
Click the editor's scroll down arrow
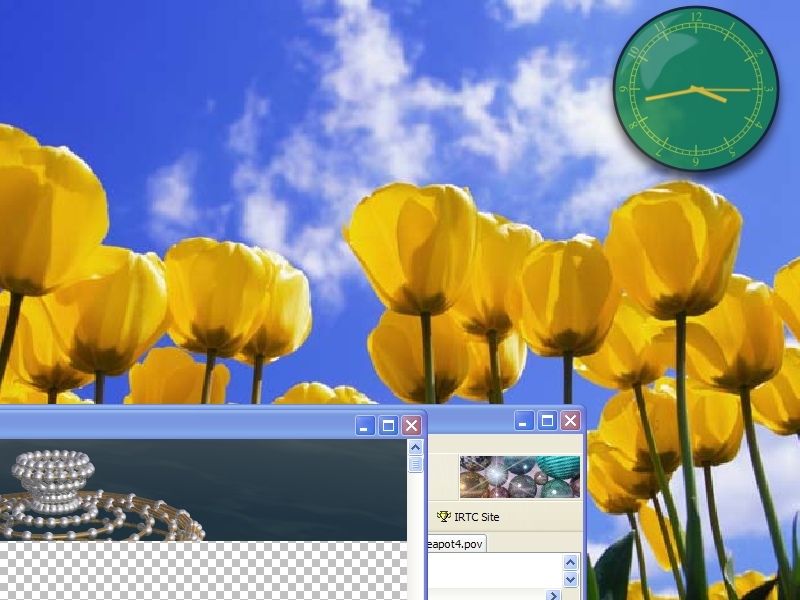point(570,580)
